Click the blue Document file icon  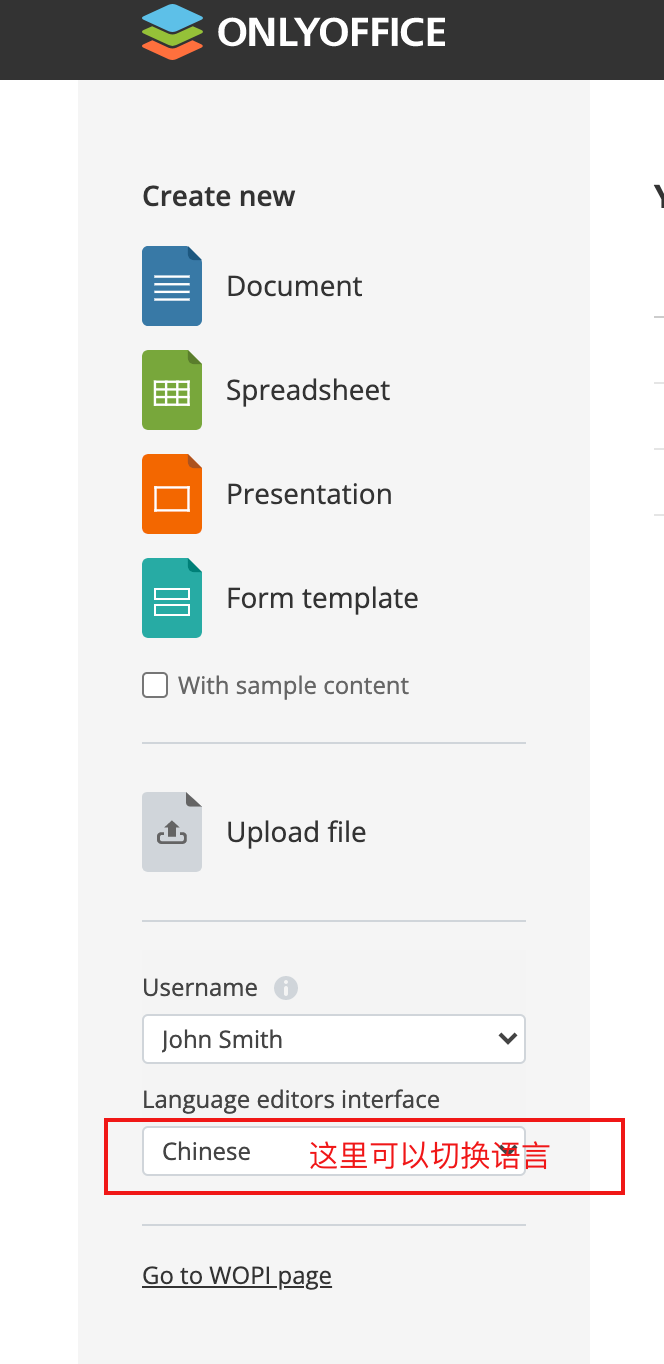coord(172,286)
